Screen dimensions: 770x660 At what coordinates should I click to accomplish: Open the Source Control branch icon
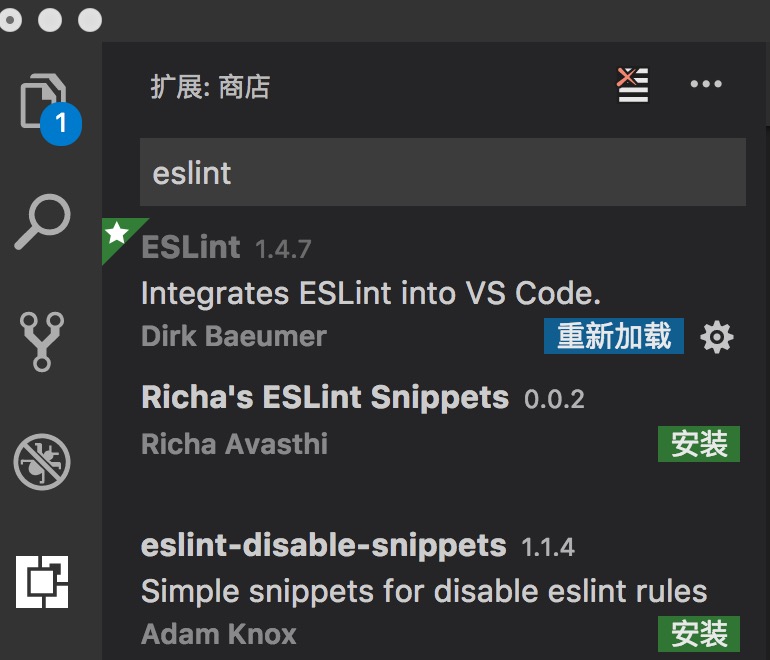42,341
